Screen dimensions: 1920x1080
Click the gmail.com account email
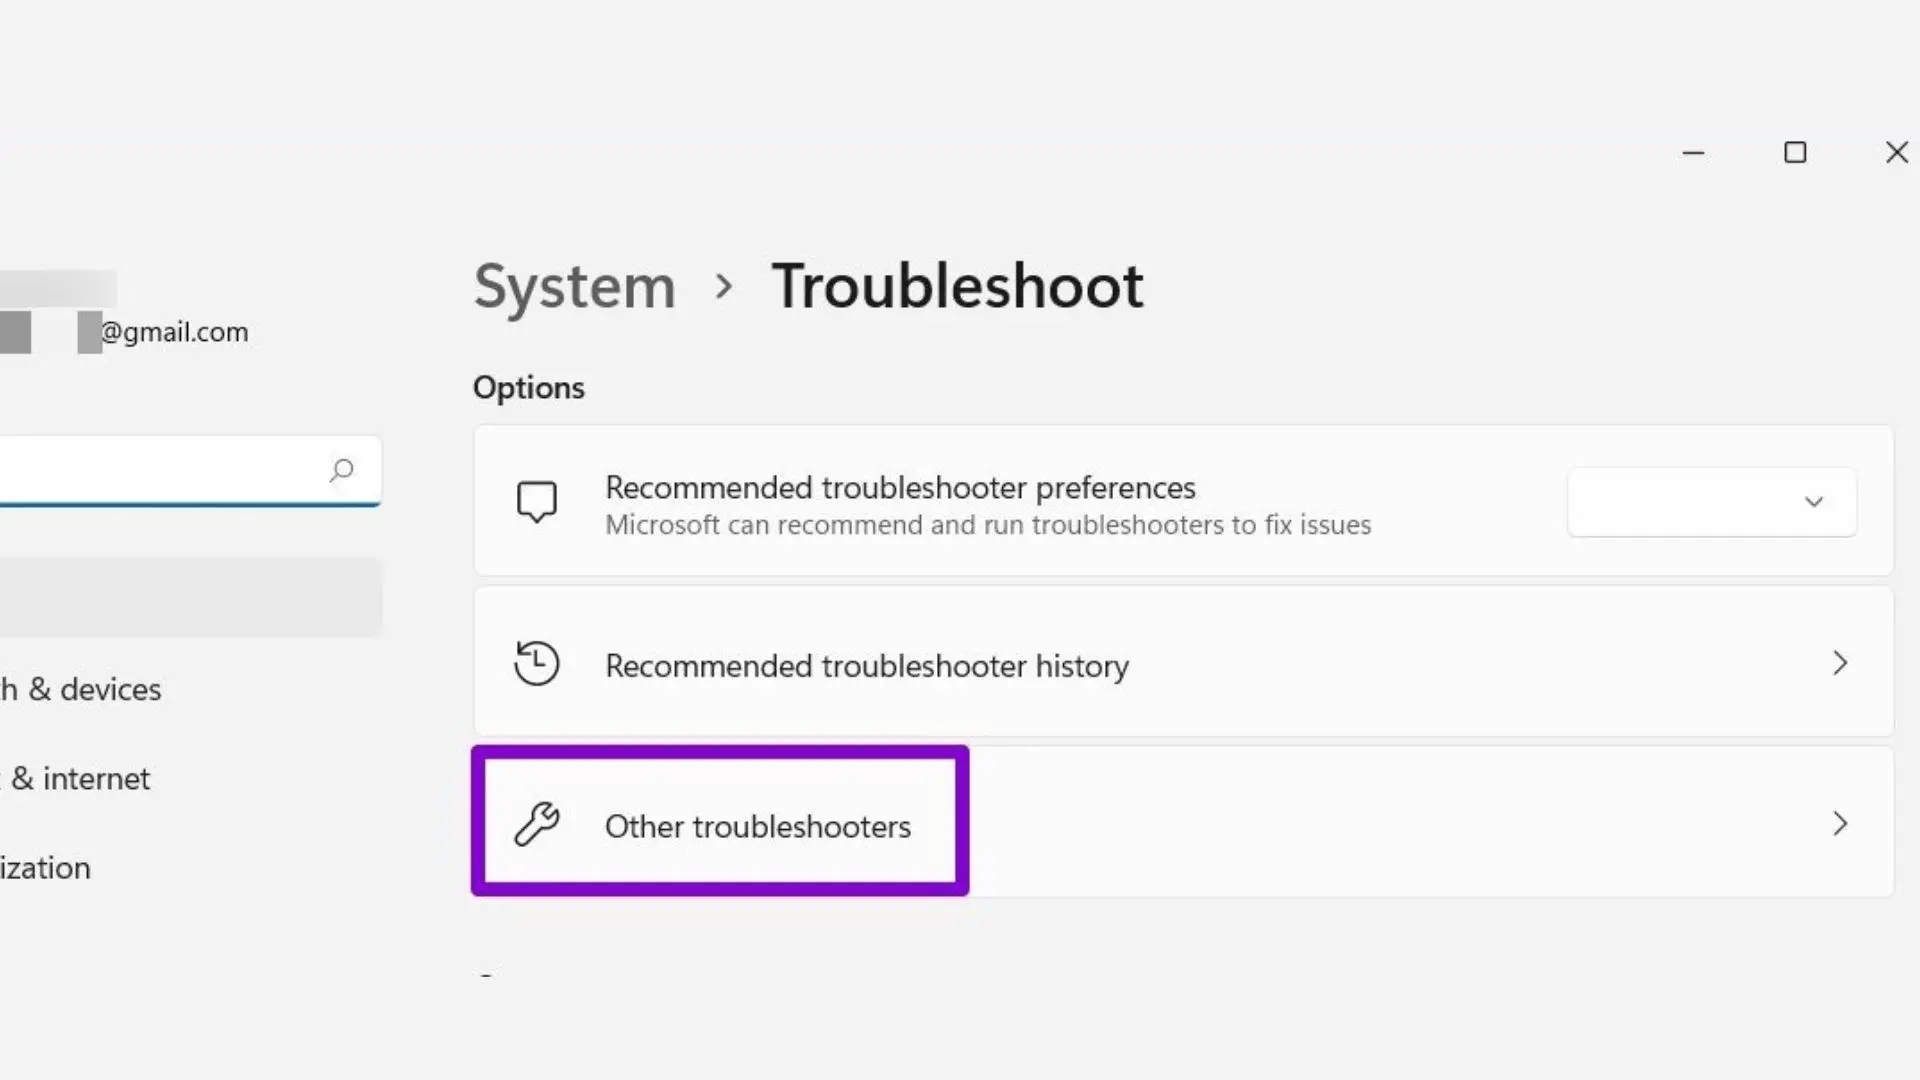[174, 332]
